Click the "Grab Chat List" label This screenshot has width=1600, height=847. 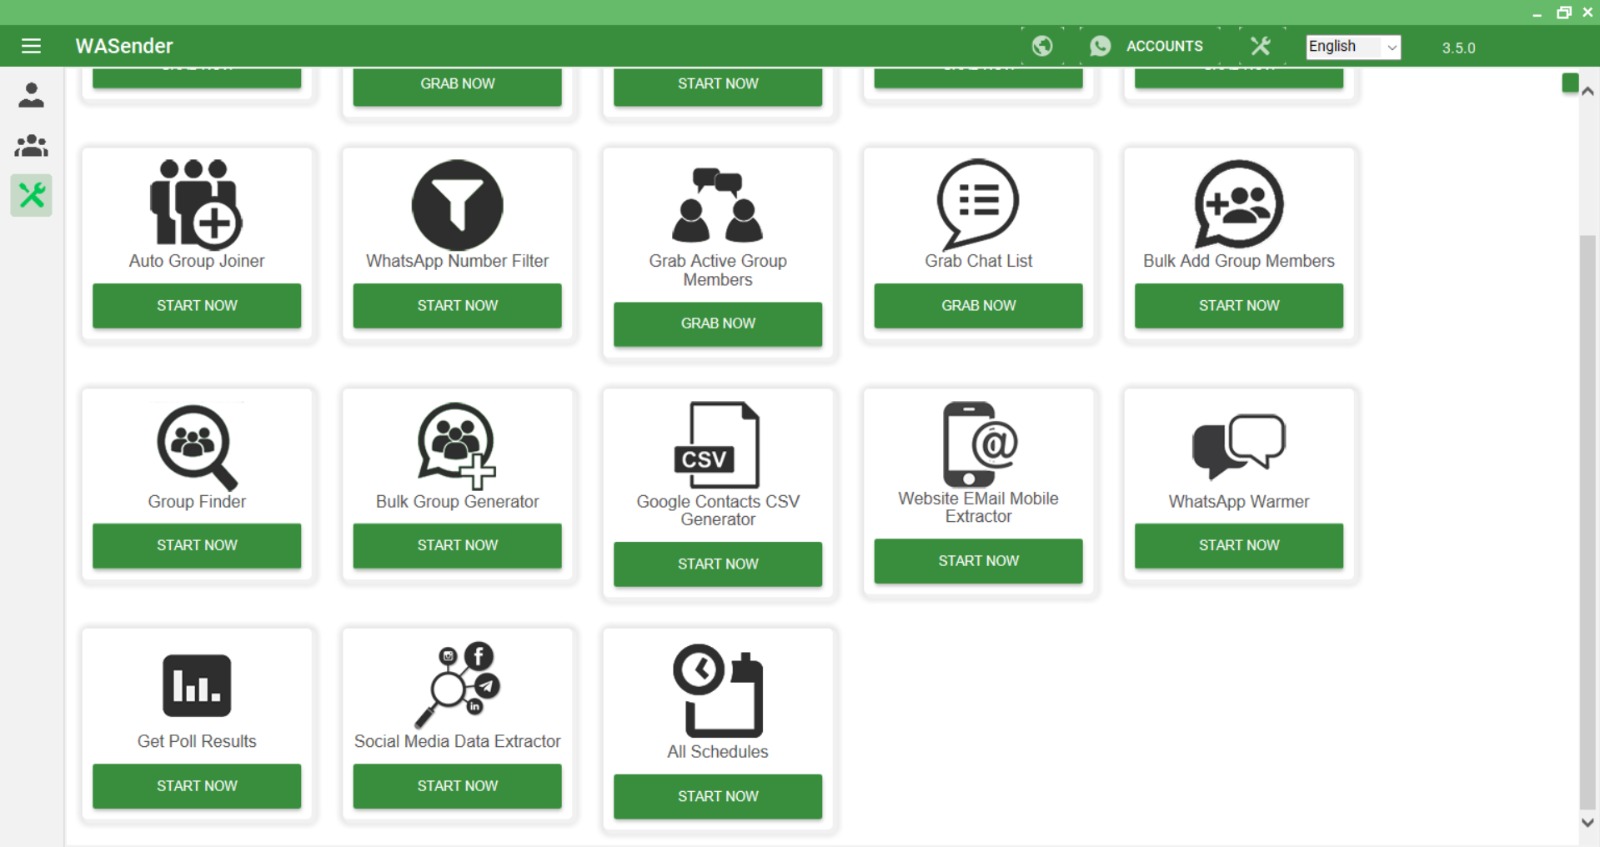point(978,261)
